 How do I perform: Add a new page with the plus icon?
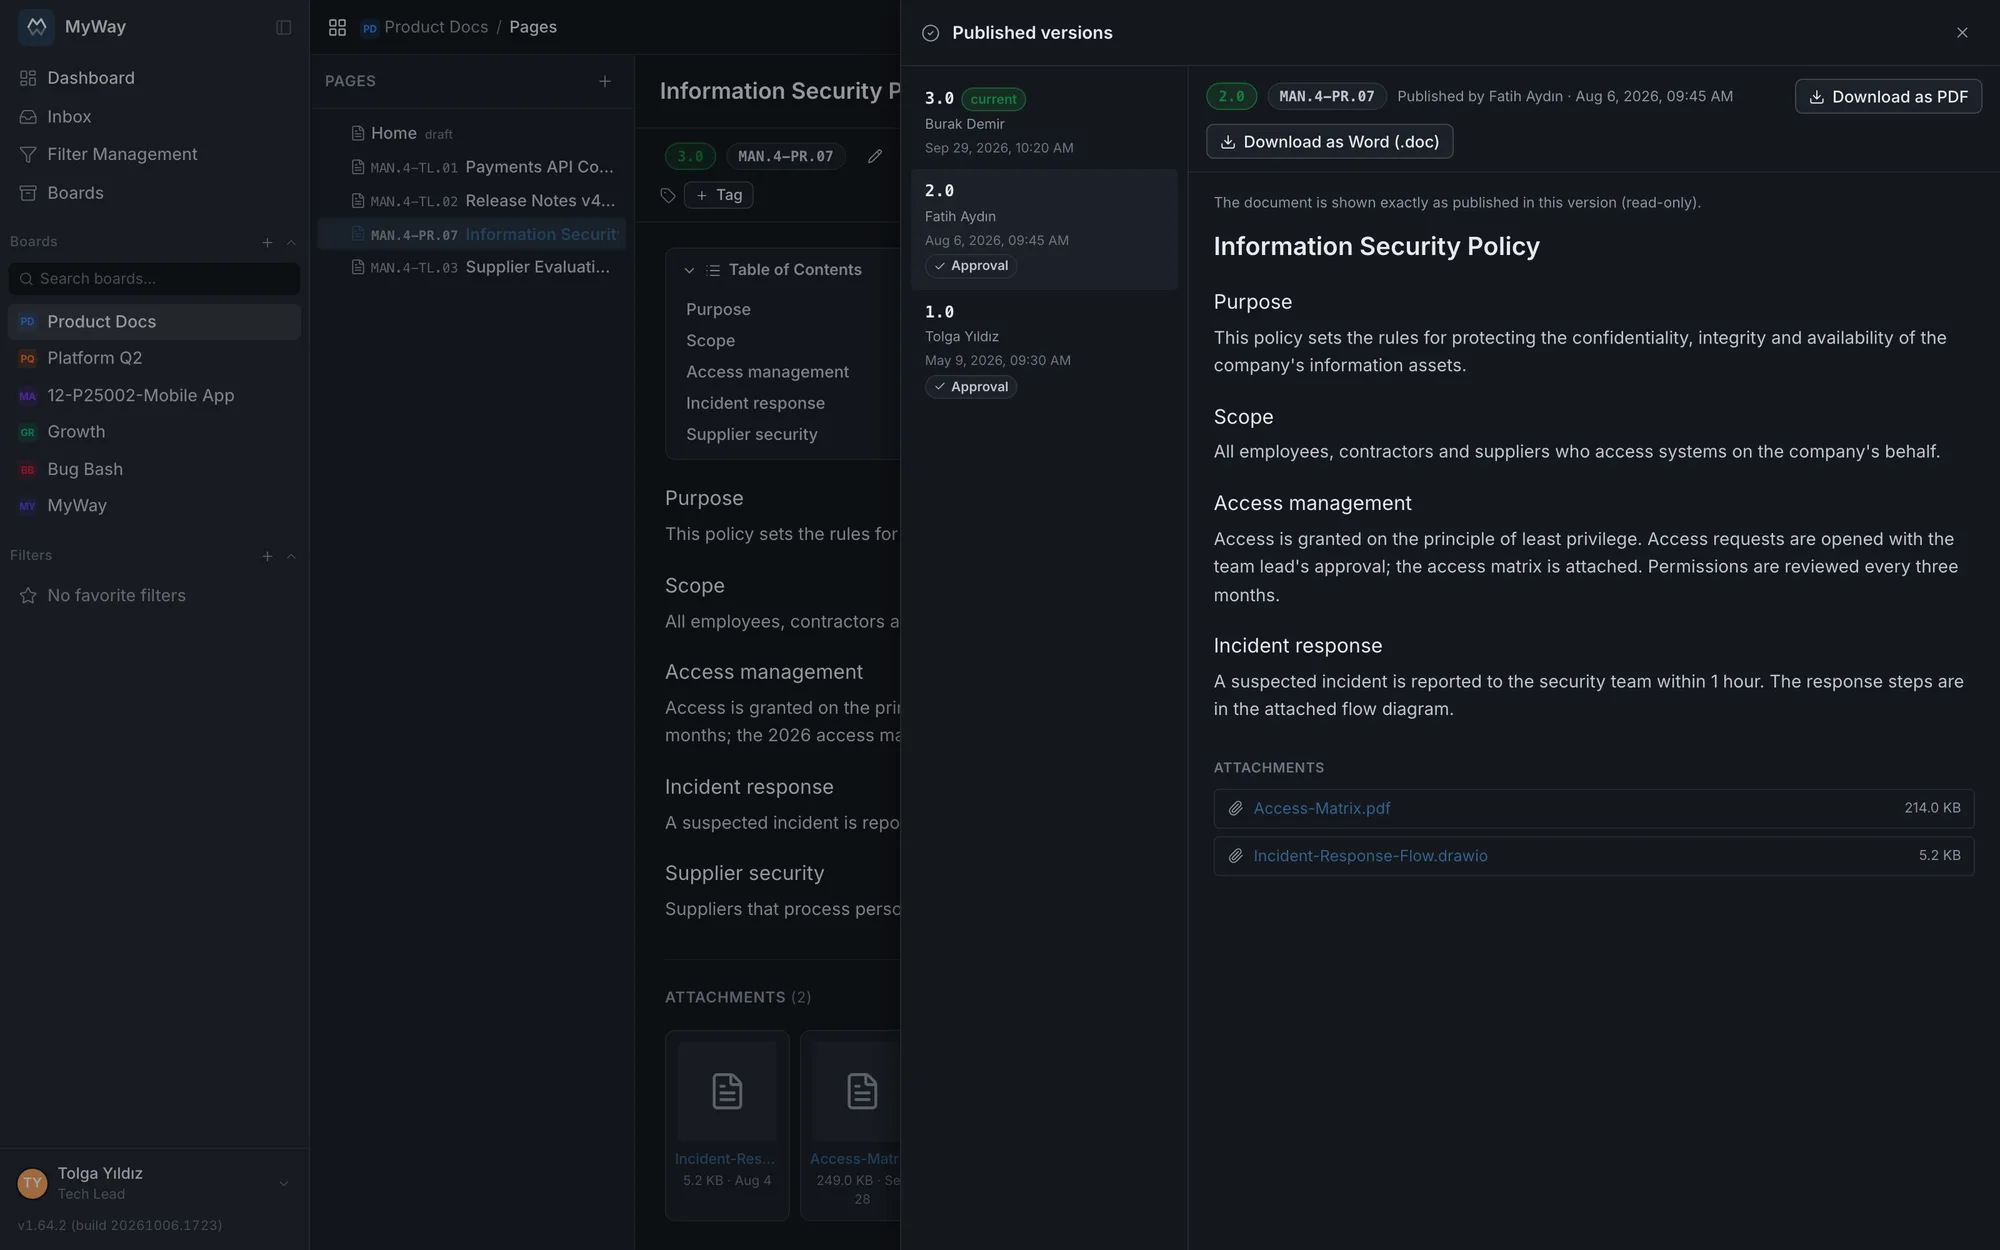coord(605,81)
